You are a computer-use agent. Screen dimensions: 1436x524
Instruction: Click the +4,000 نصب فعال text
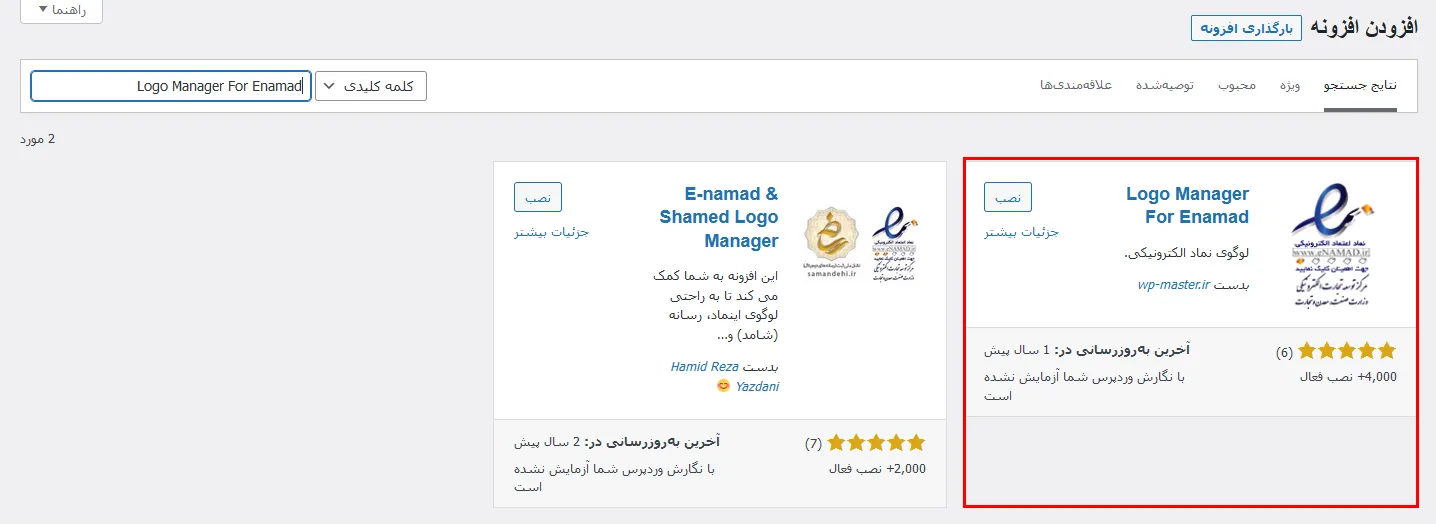(x=1348, y=377)
